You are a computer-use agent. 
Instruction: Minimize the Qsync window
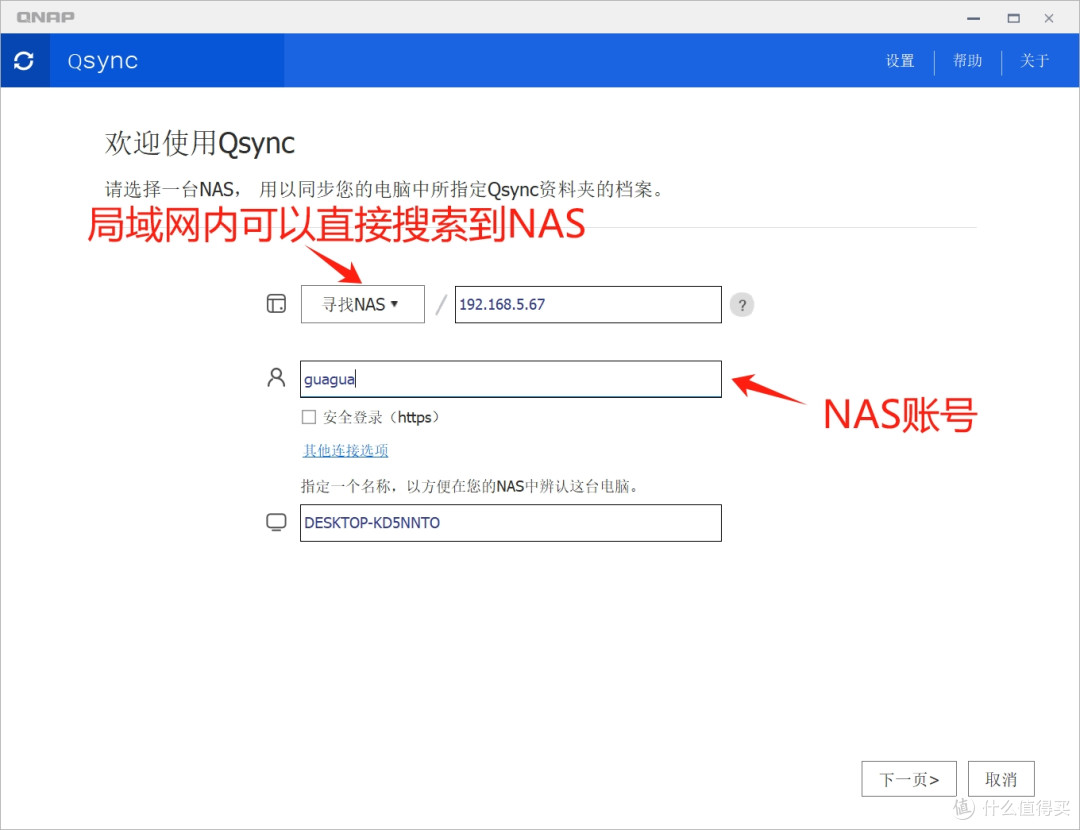click(x=973, y=18)
